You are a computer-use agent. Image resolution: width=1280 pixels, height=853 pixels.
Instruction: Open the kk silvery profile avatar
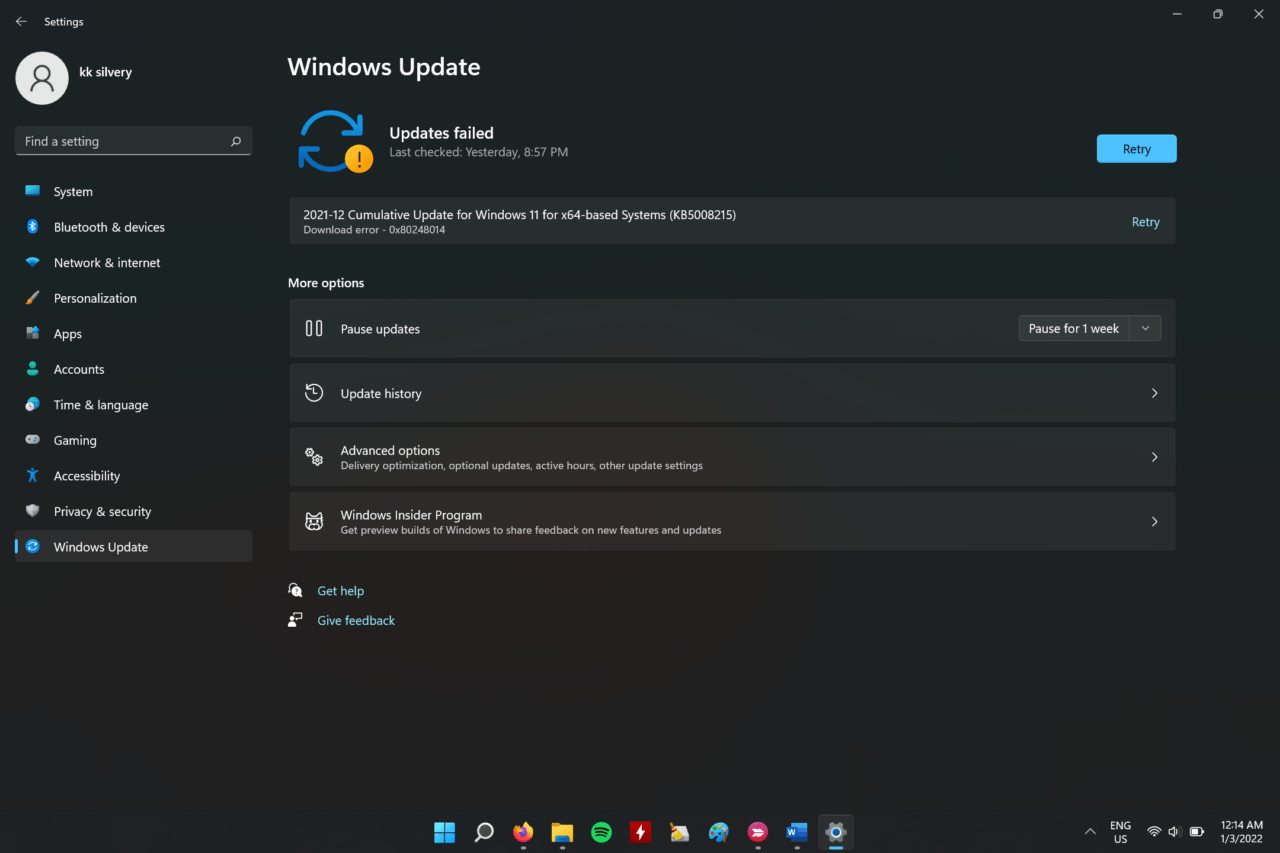pos(42,78)
